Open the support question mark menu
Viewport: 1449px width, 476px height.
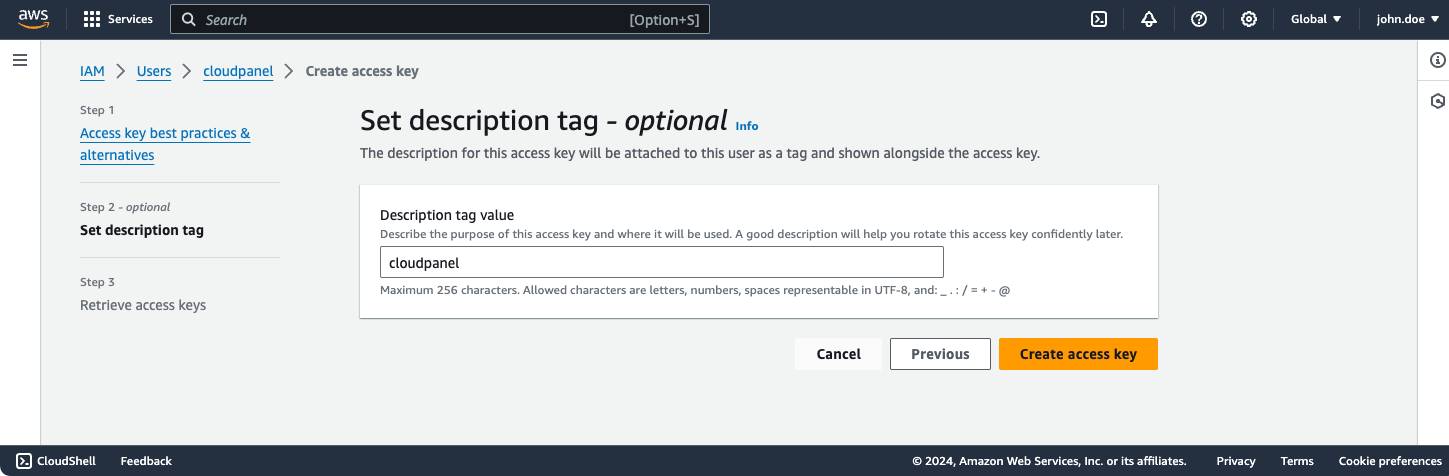(1198, 19)
